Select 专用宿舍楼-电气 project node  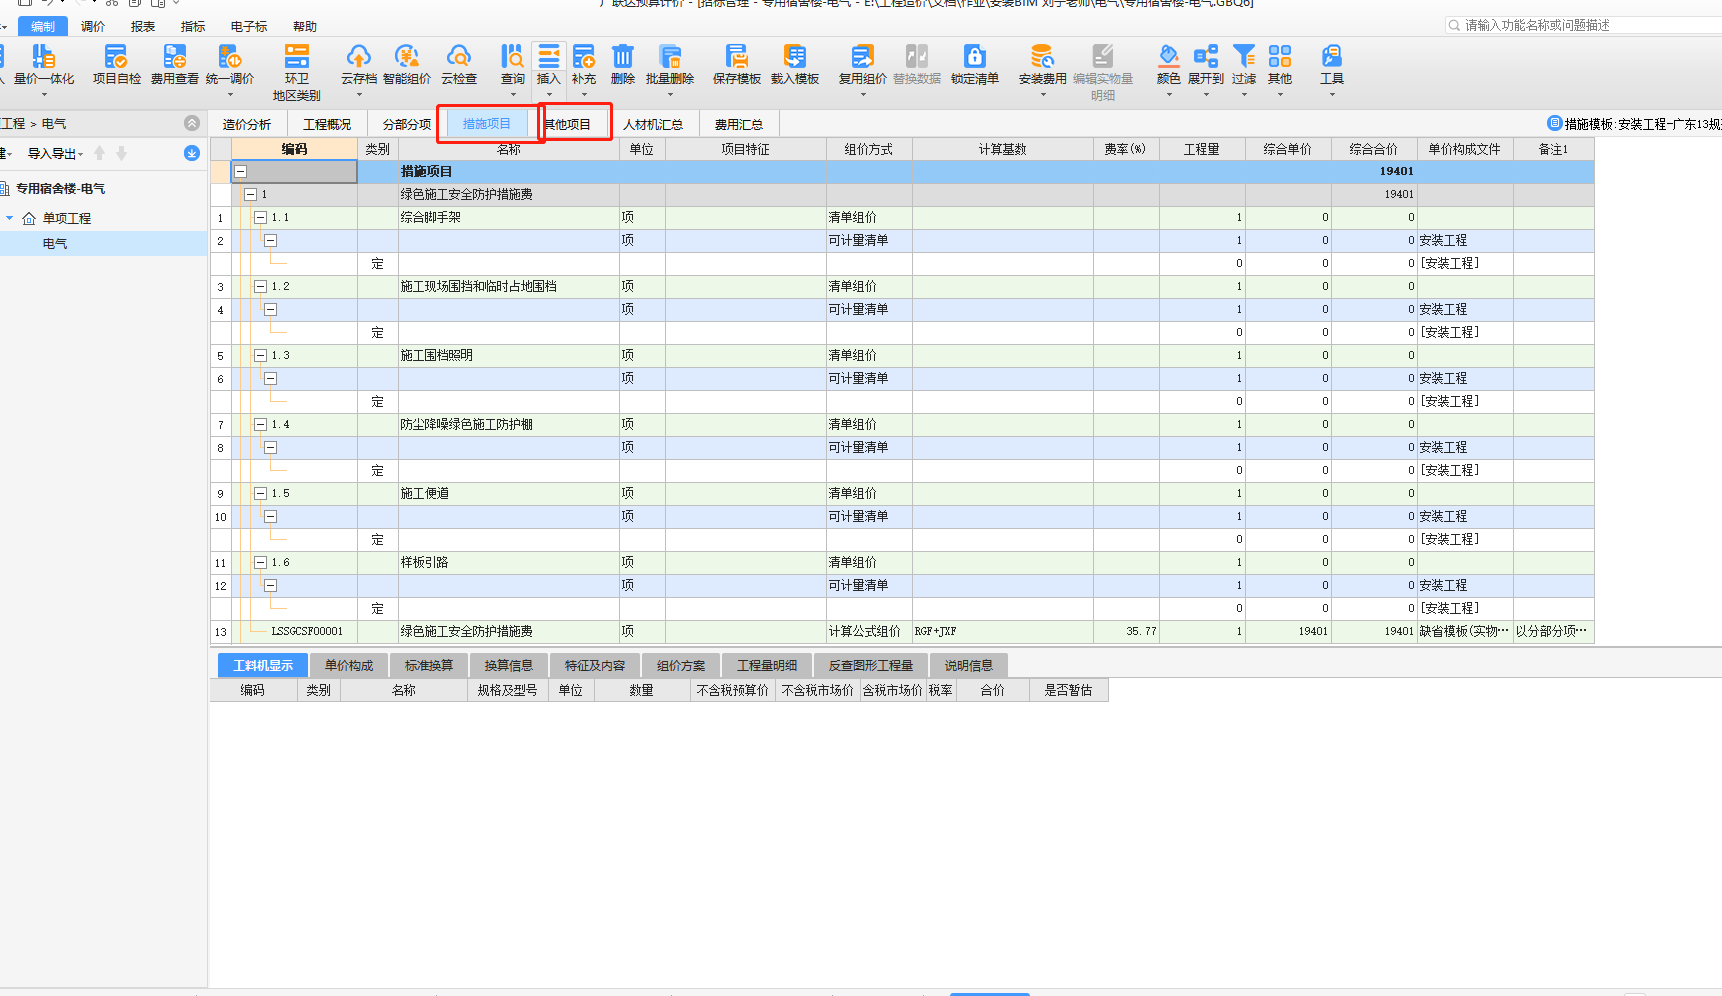[60, 188]
